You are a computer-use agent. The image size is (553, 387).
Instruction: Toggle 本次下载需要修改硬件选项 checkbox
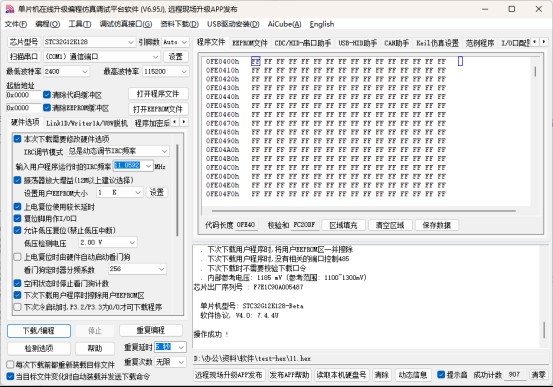(17, 139)
